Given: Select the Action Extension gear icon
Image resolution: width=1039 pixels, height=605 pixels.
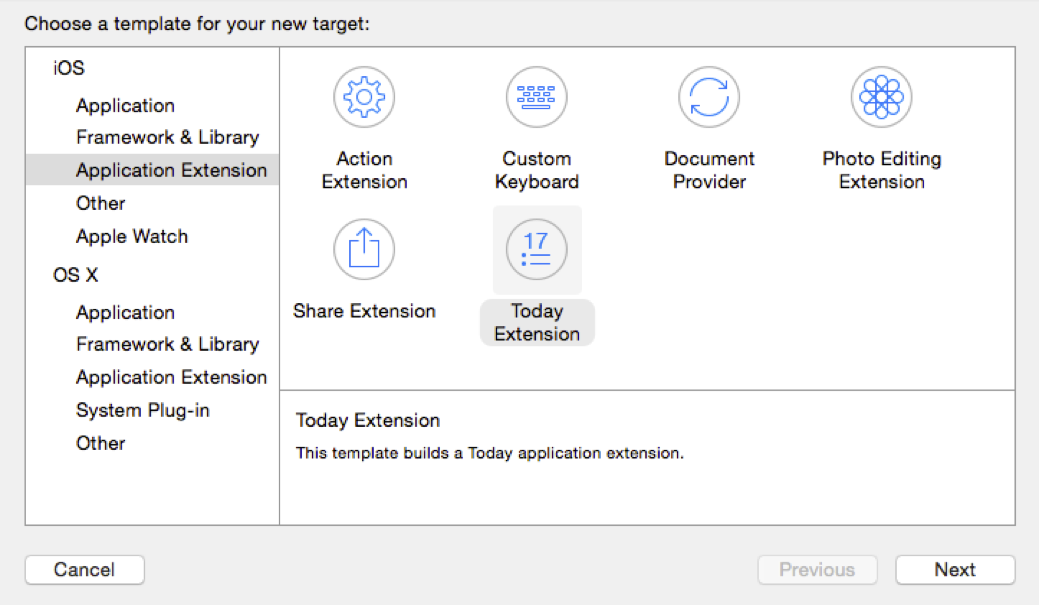Looking at the screenshot, I should tap(364, 97).
